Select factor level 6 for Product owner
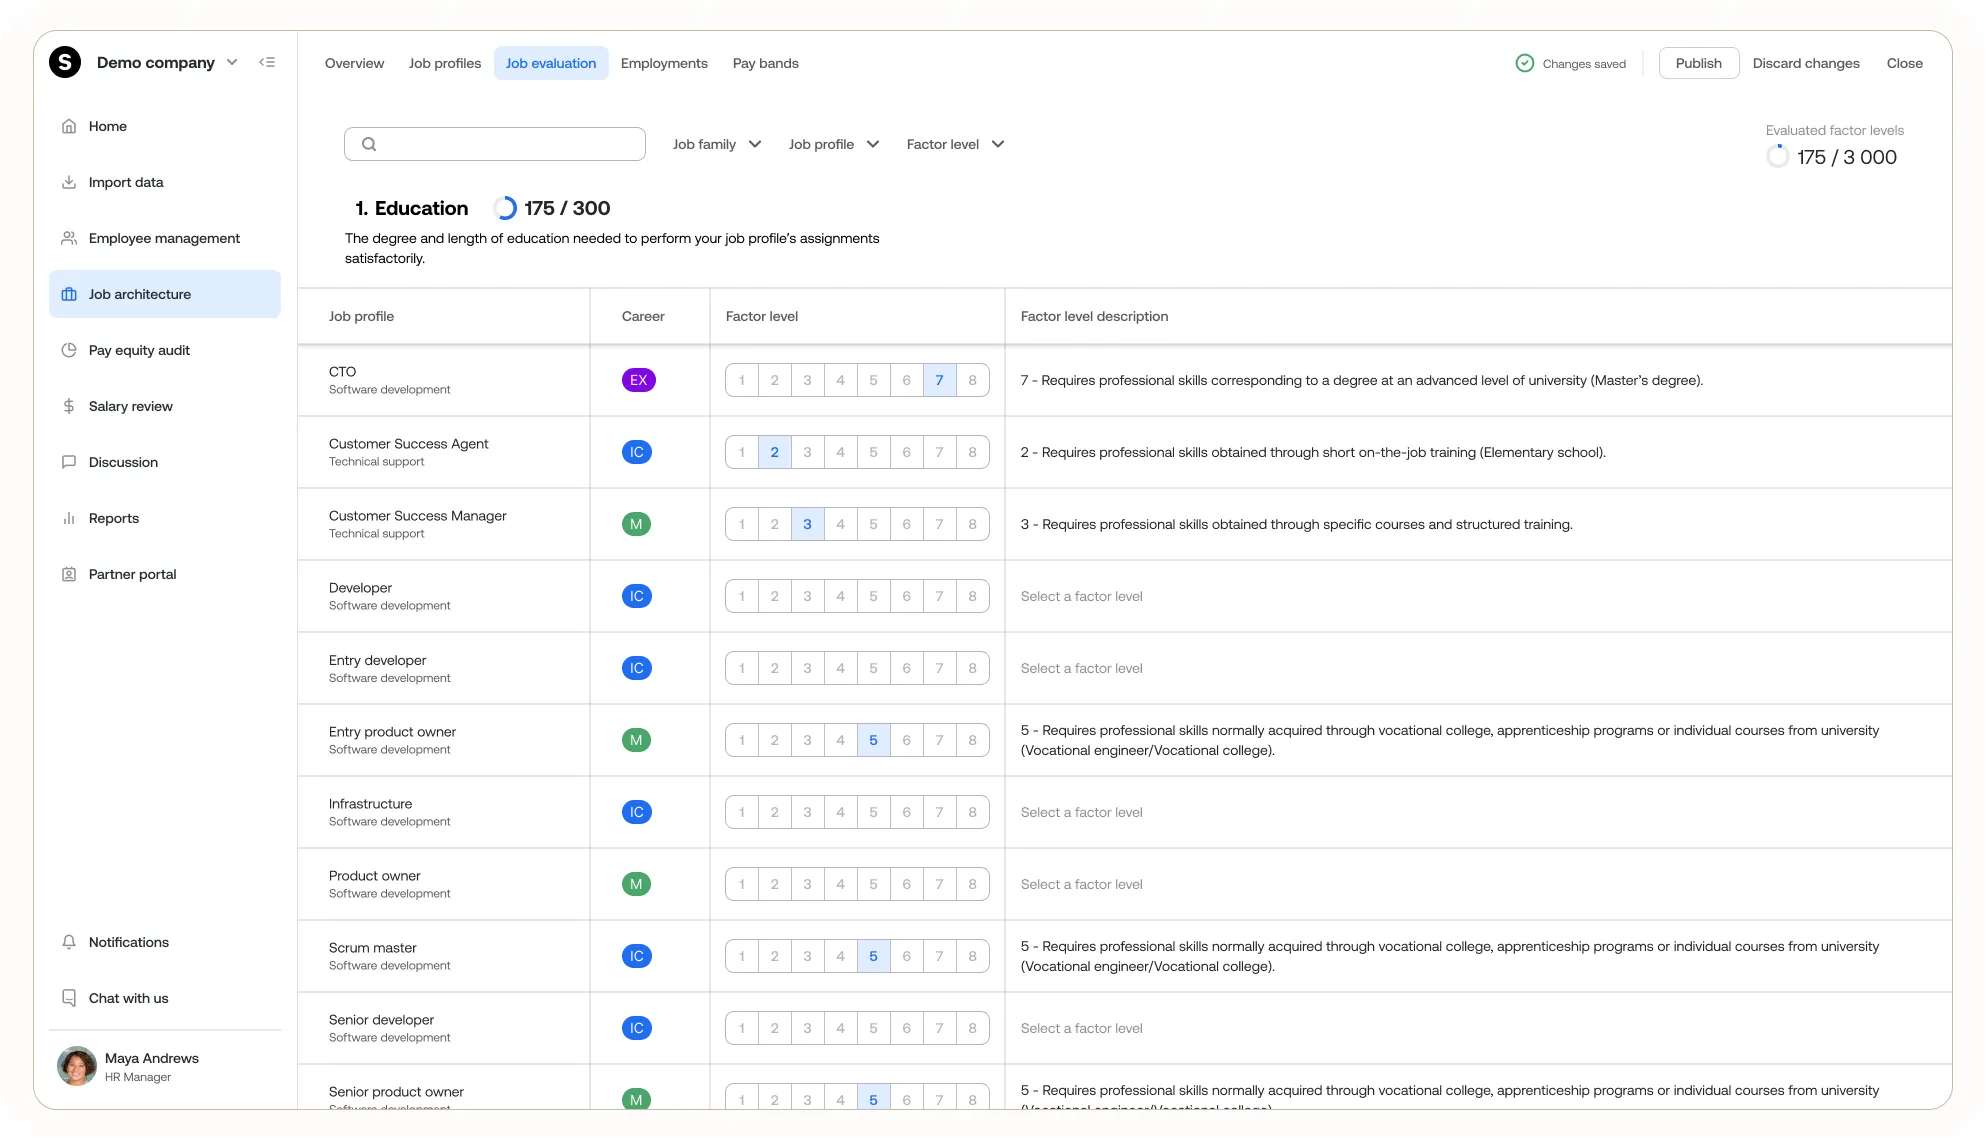The image size is (1986, 1140). (x=906, y=884)
